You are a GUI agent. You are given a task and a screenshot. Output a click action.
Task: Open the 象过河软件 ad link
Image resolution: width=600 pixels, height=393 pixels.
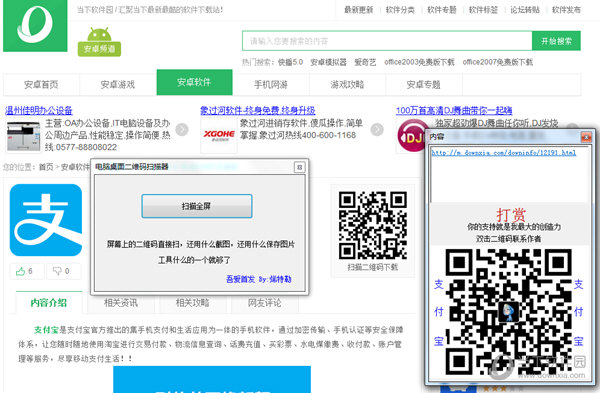(x=258, y=111)
